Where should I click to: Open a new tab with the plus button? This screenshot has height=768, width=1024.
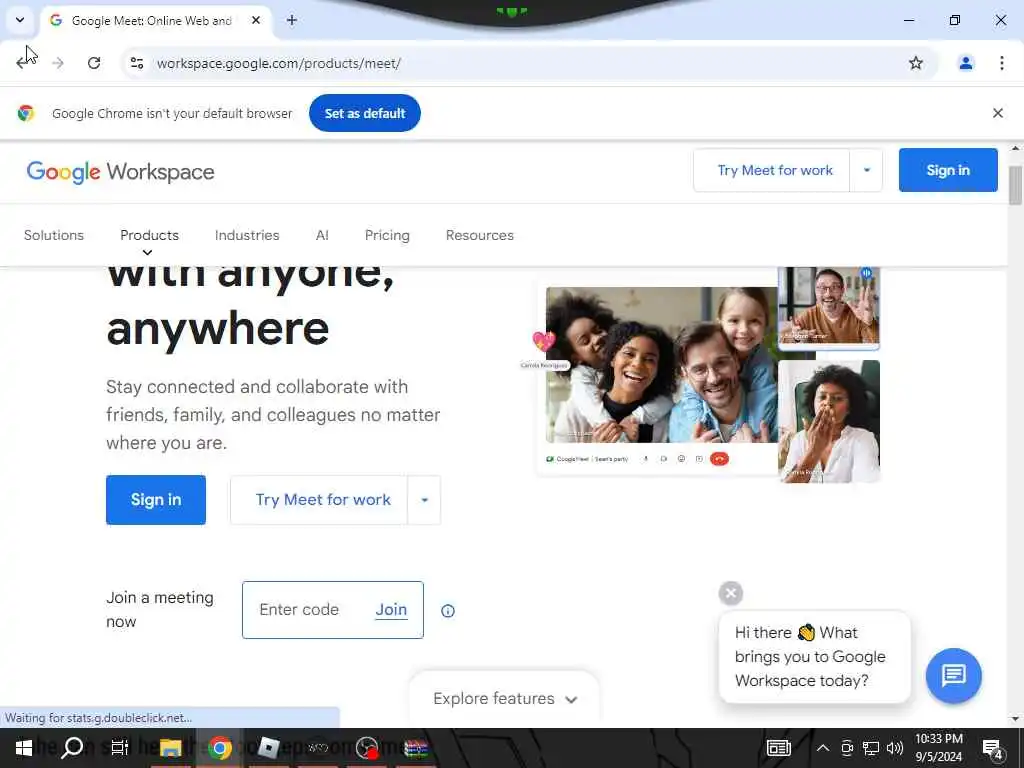coord(292,20)
